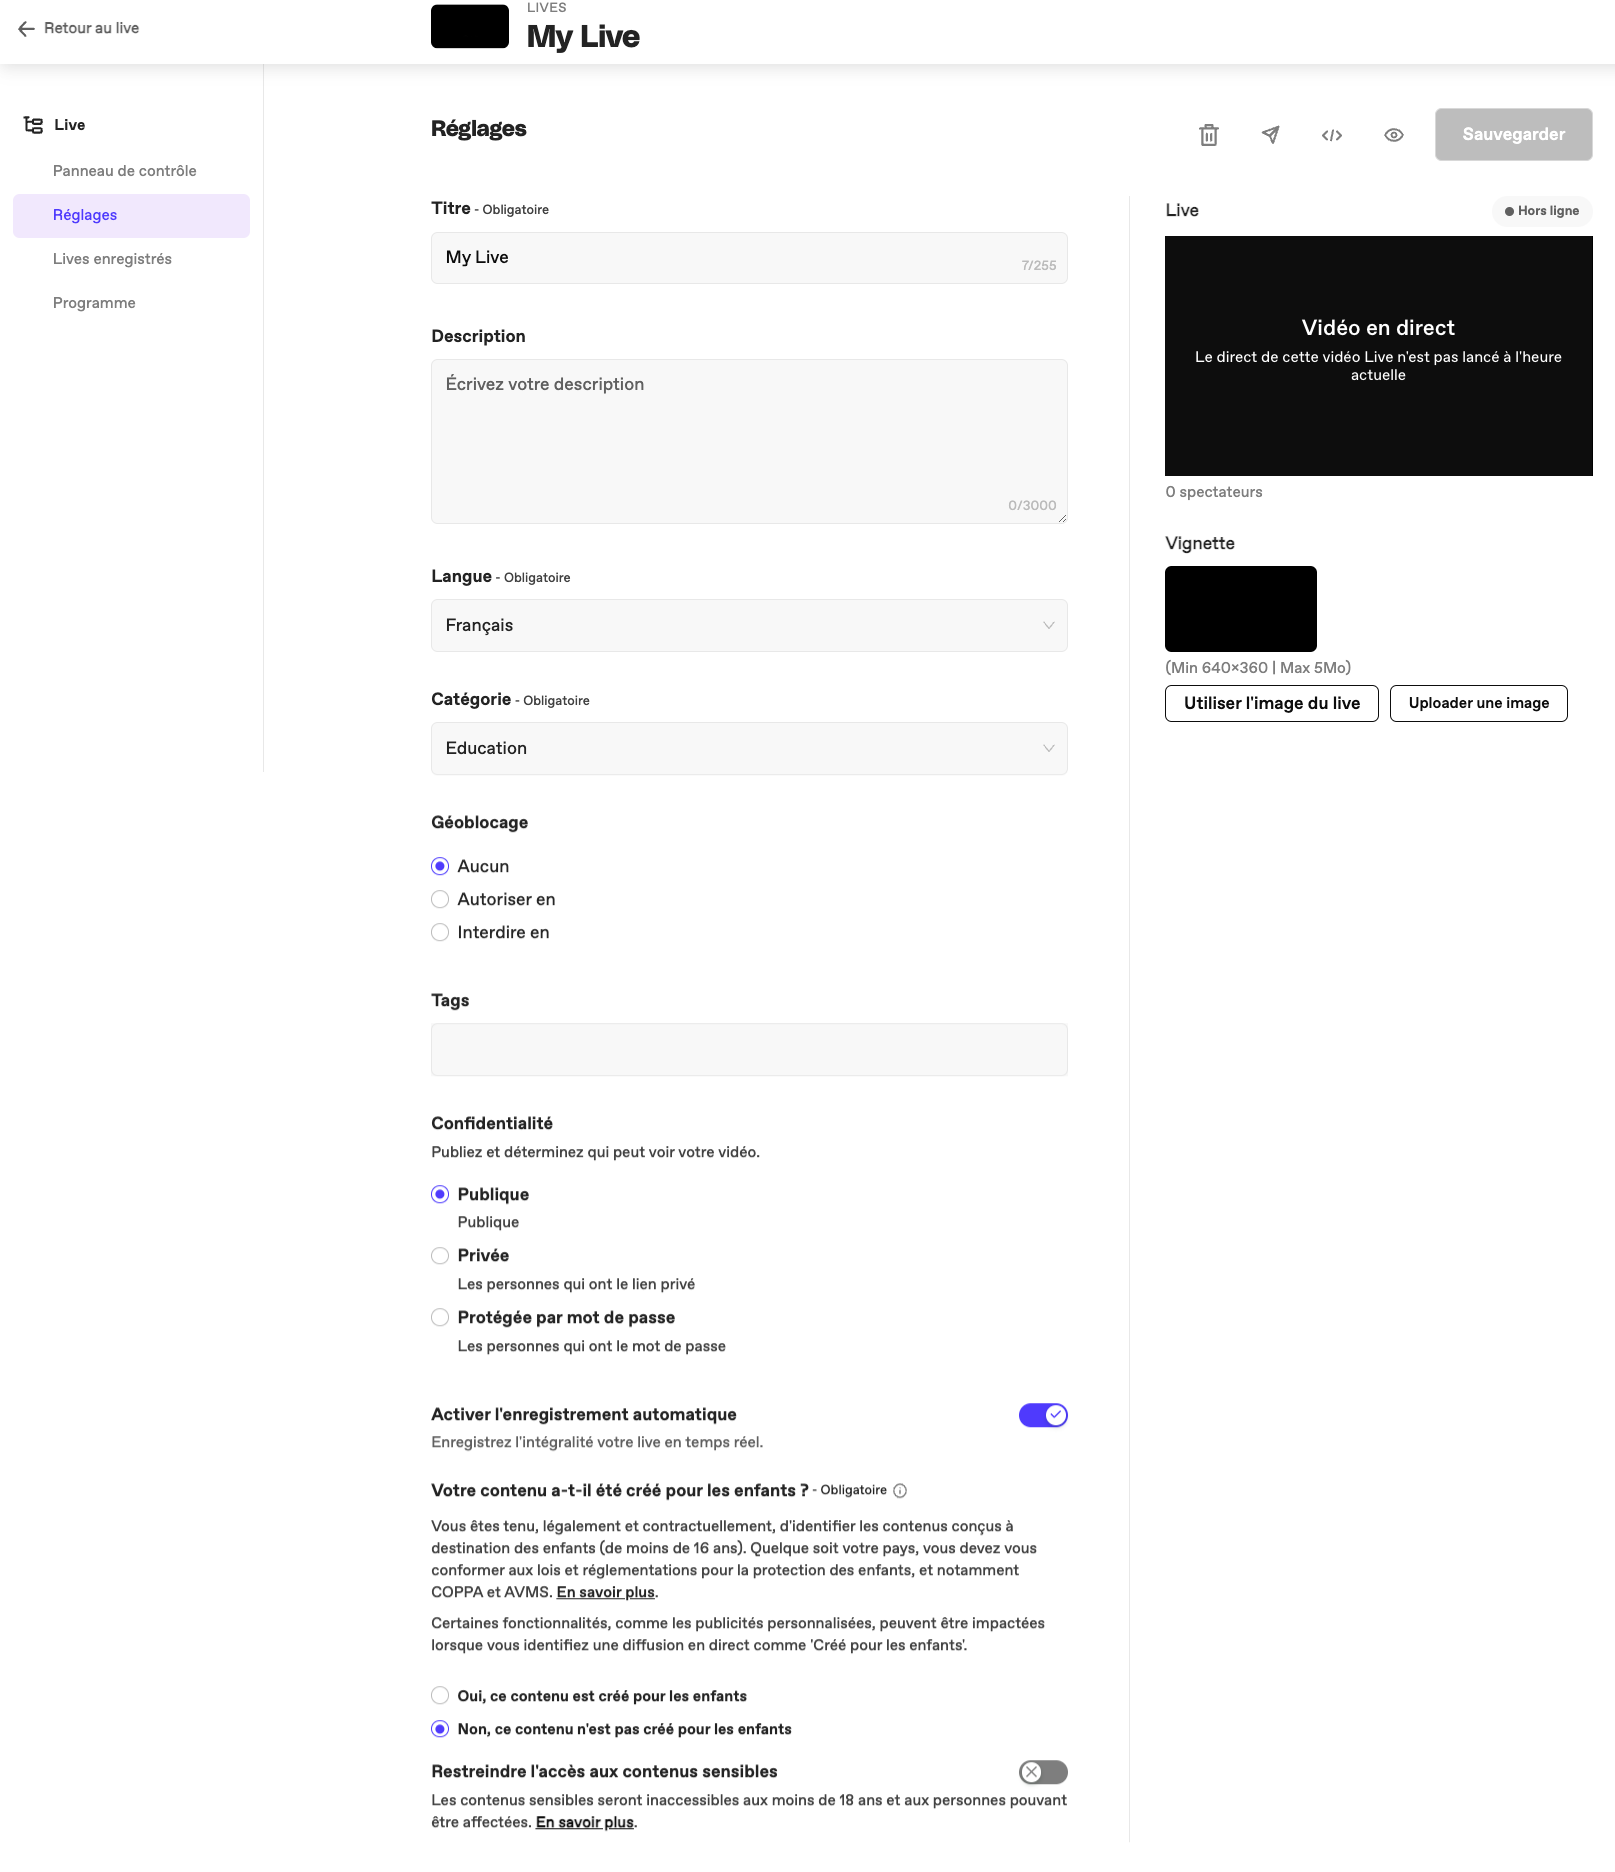Click the Sauvegarder button
Viewport: 1615px width, 1872px height.
[1513, 134]
